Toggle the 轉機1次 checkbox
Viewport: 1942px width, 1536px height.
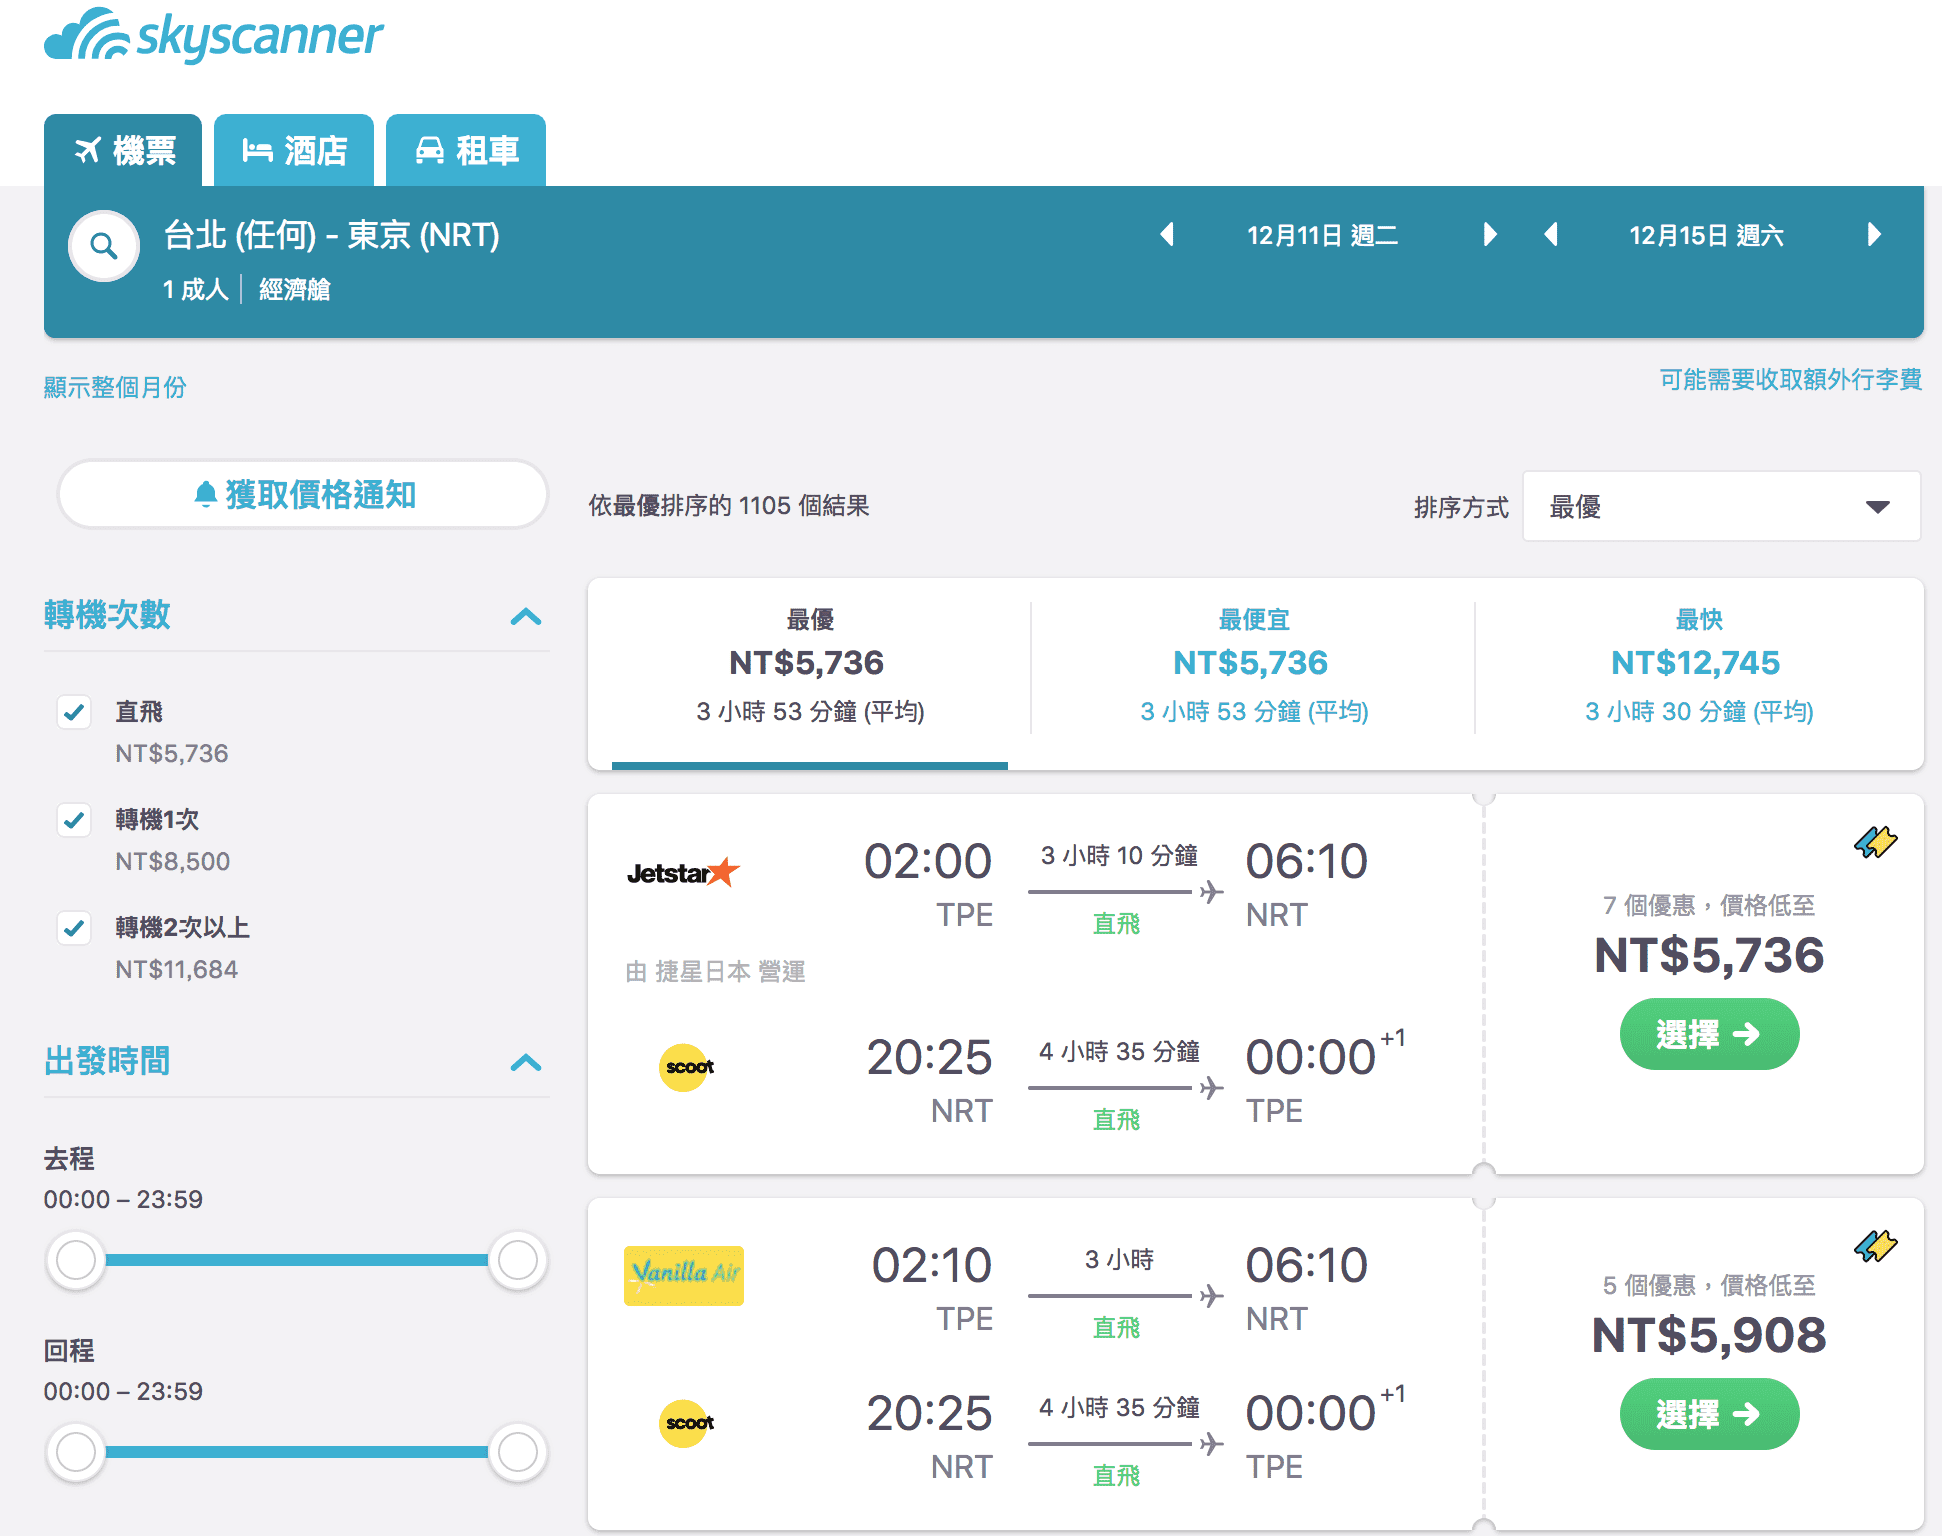coord(74,820)
